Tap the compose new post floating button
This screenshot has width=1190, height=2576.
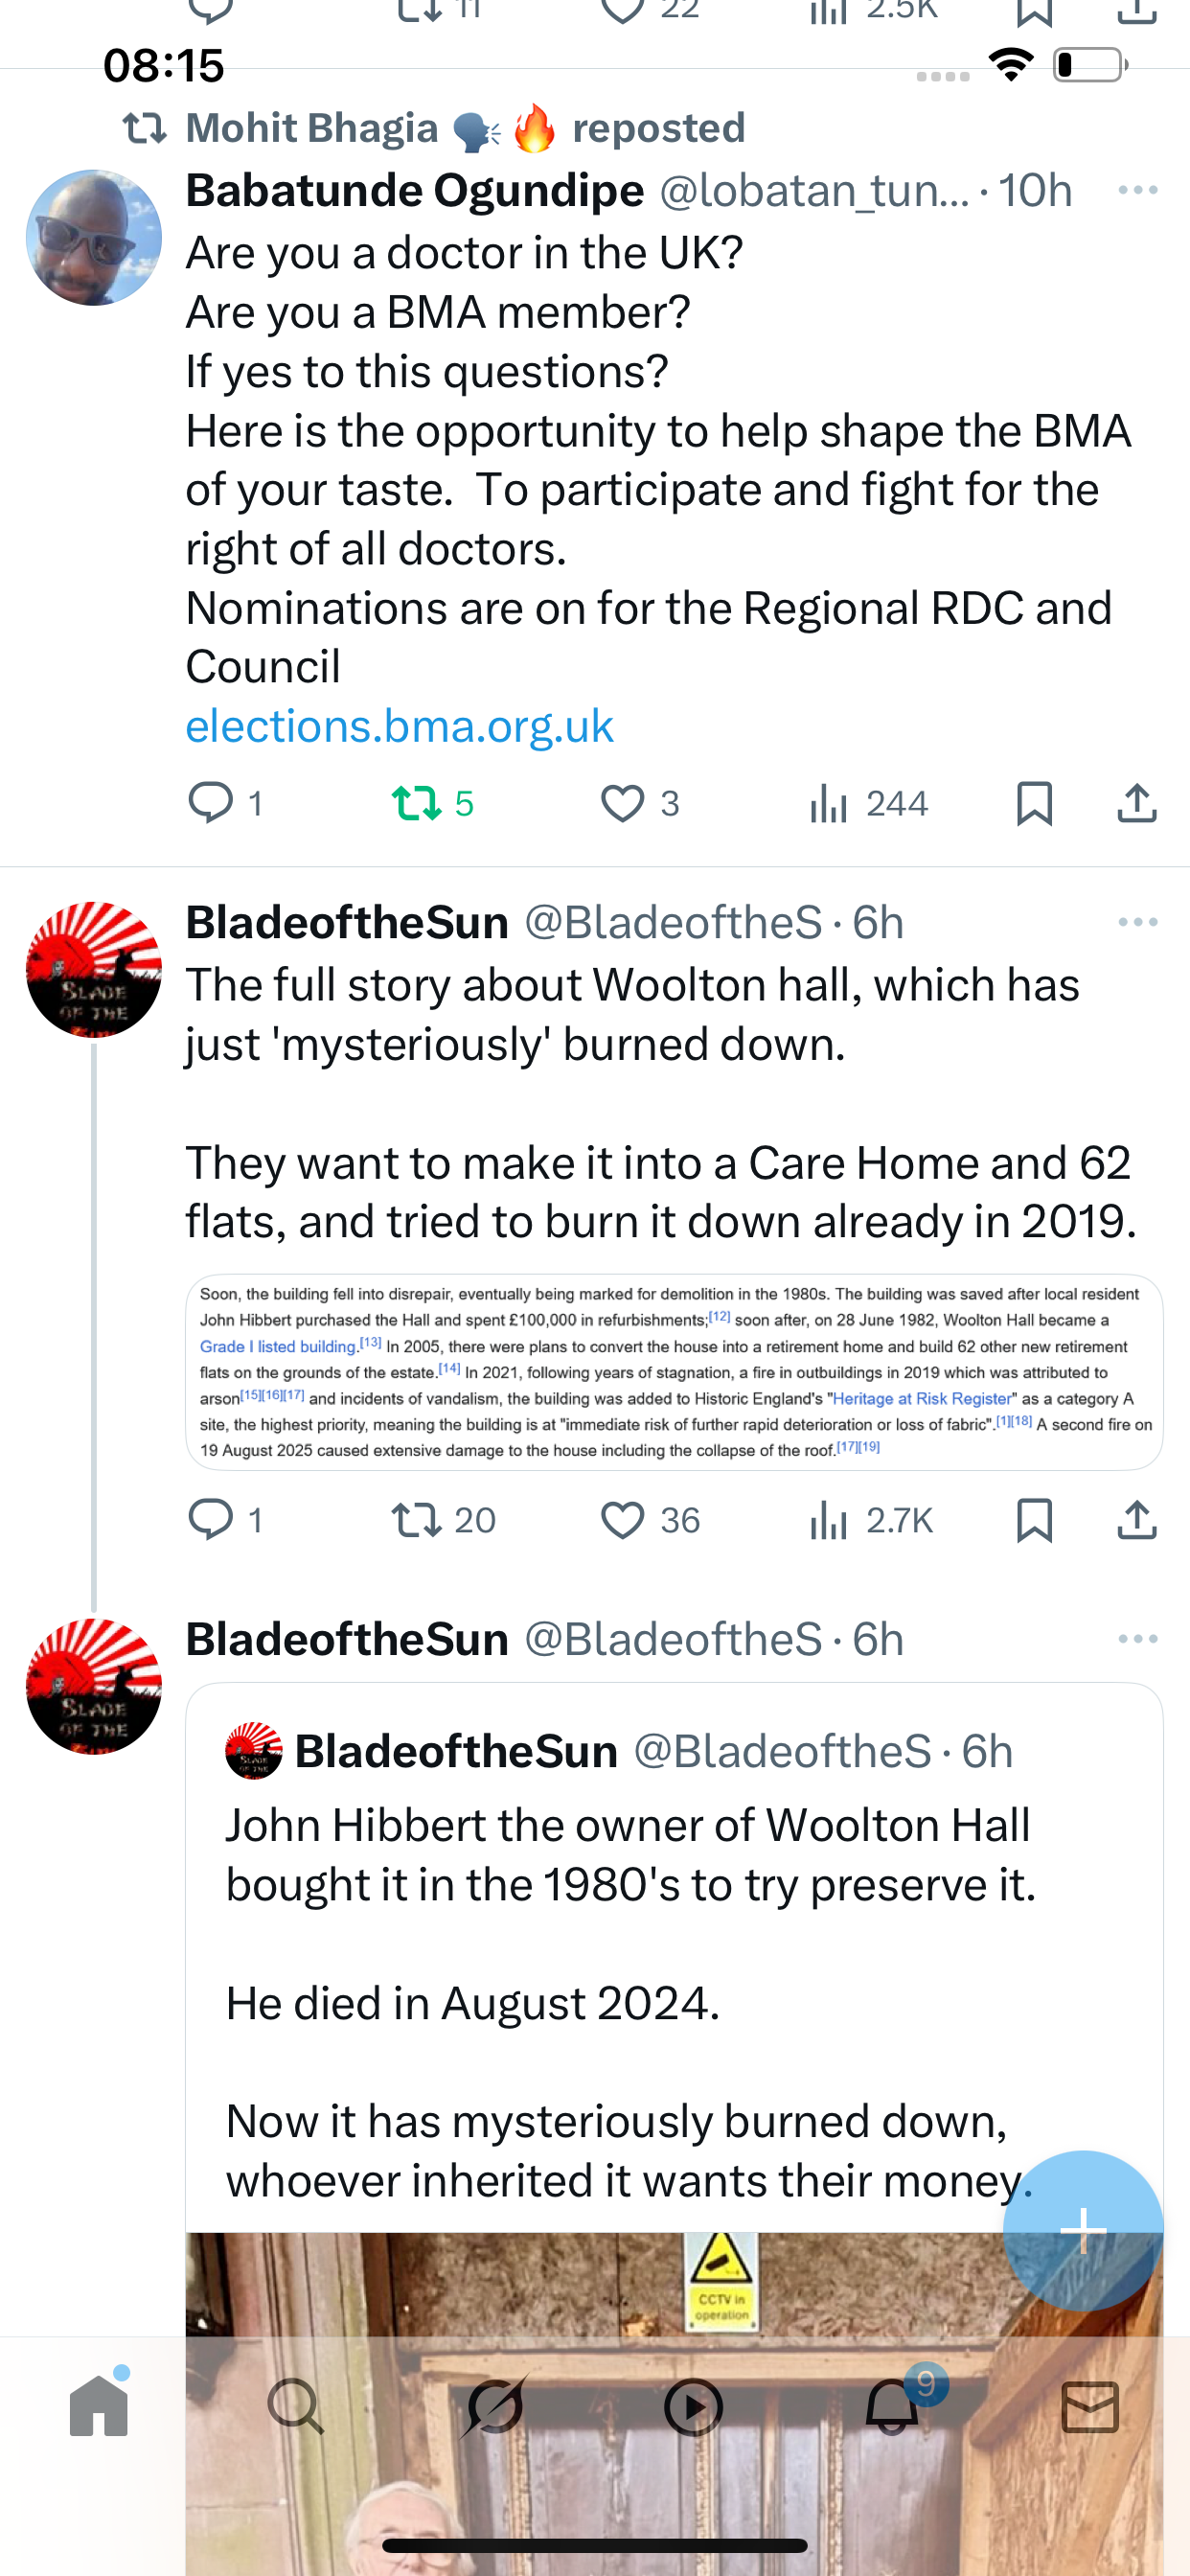point(1082,2230)
